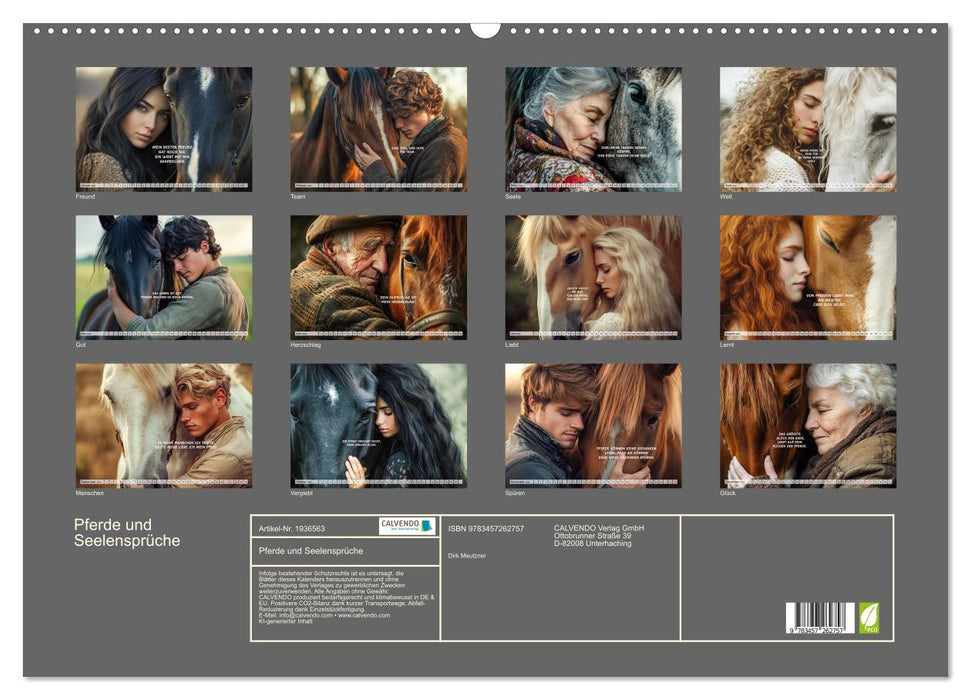Select the Welt thumbnail with white horse

808,129
